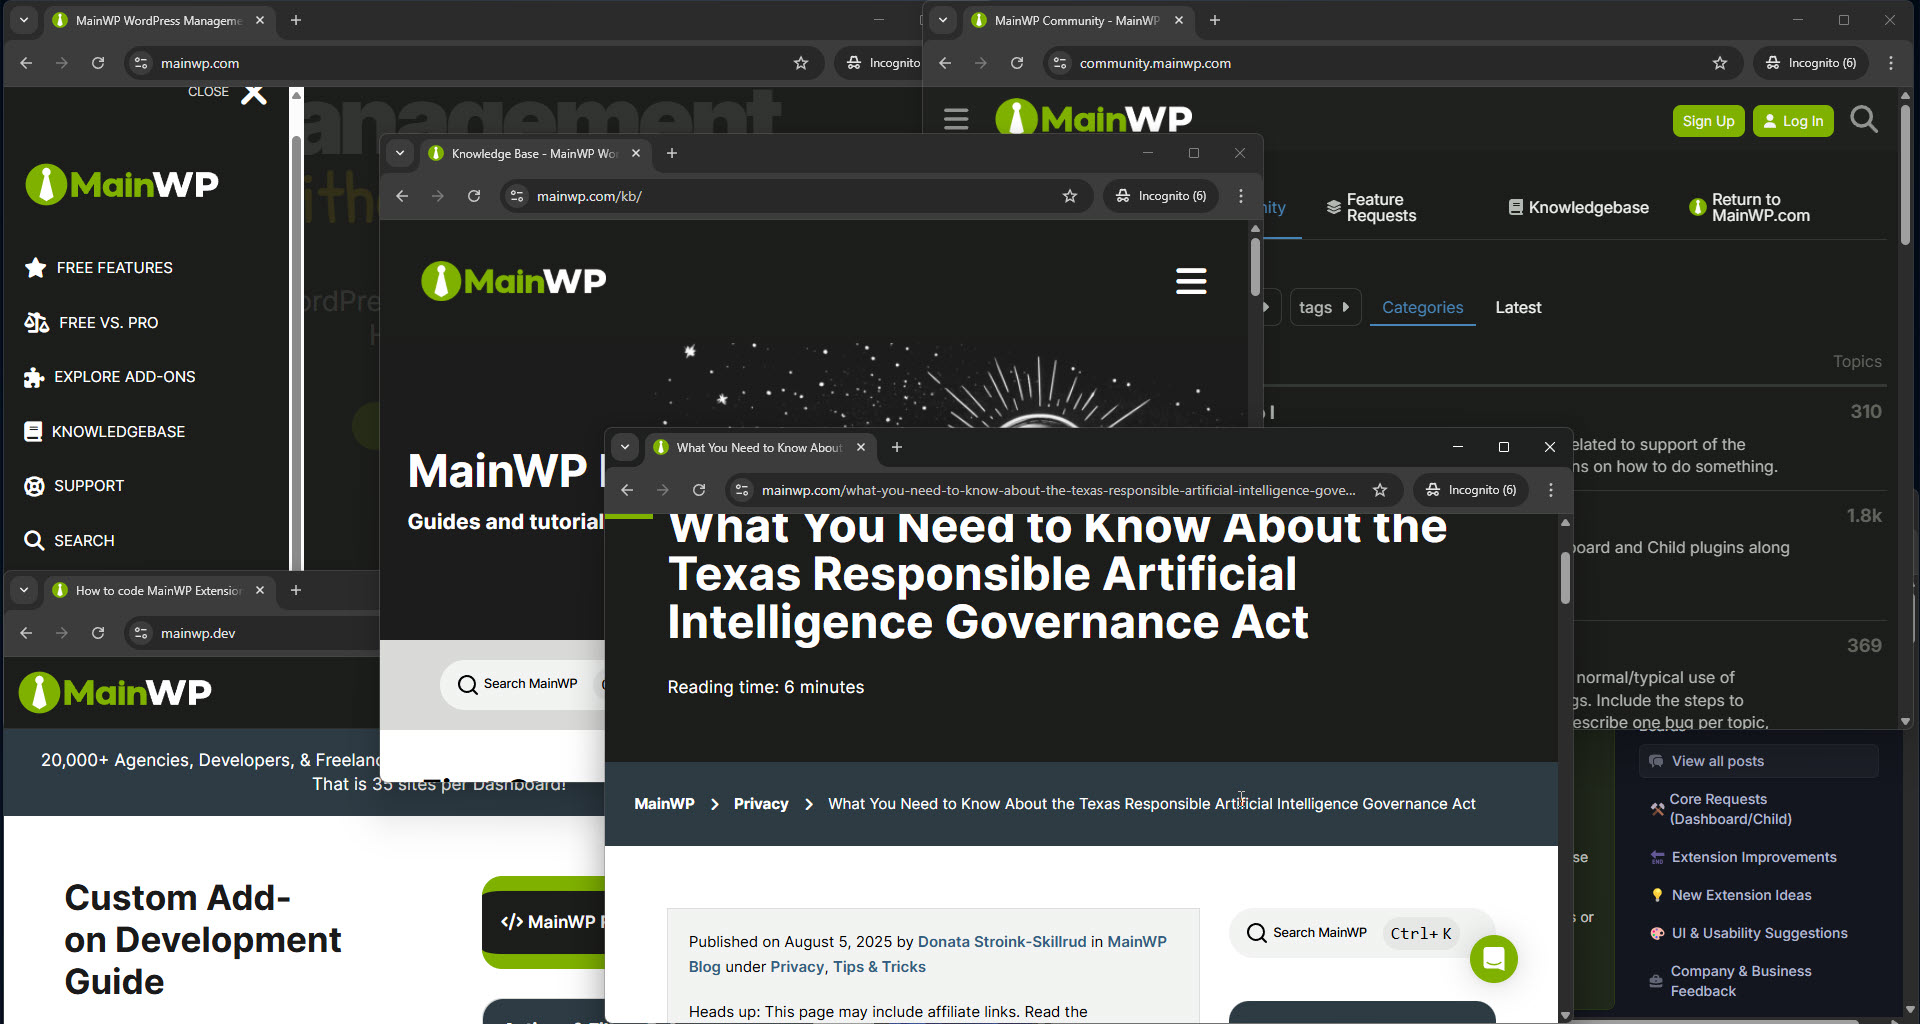Open SEARCH in the side menu

click(84, 541)
